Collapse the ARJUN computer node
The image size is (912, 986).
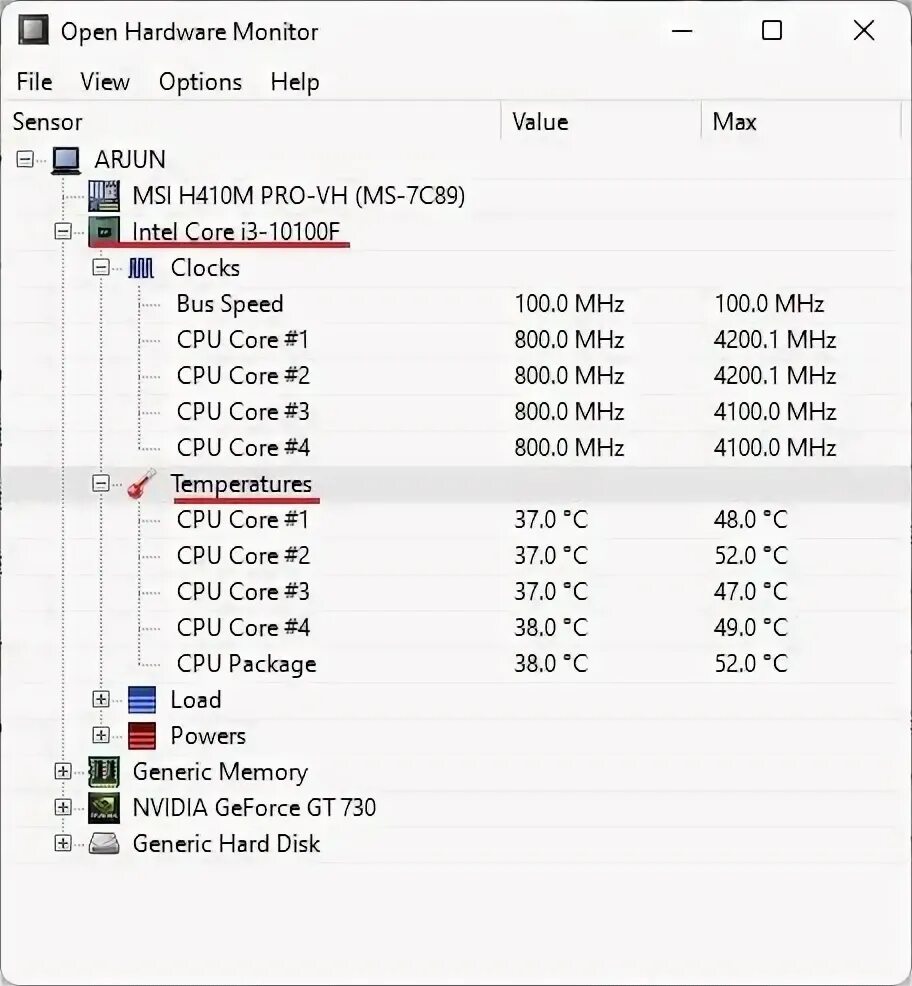click(x=25, y=159)
